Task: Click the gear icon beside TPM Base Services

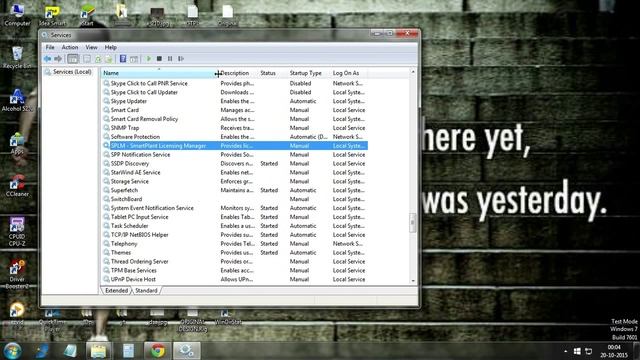Action: pyautogui.click(x=106, y=271)
